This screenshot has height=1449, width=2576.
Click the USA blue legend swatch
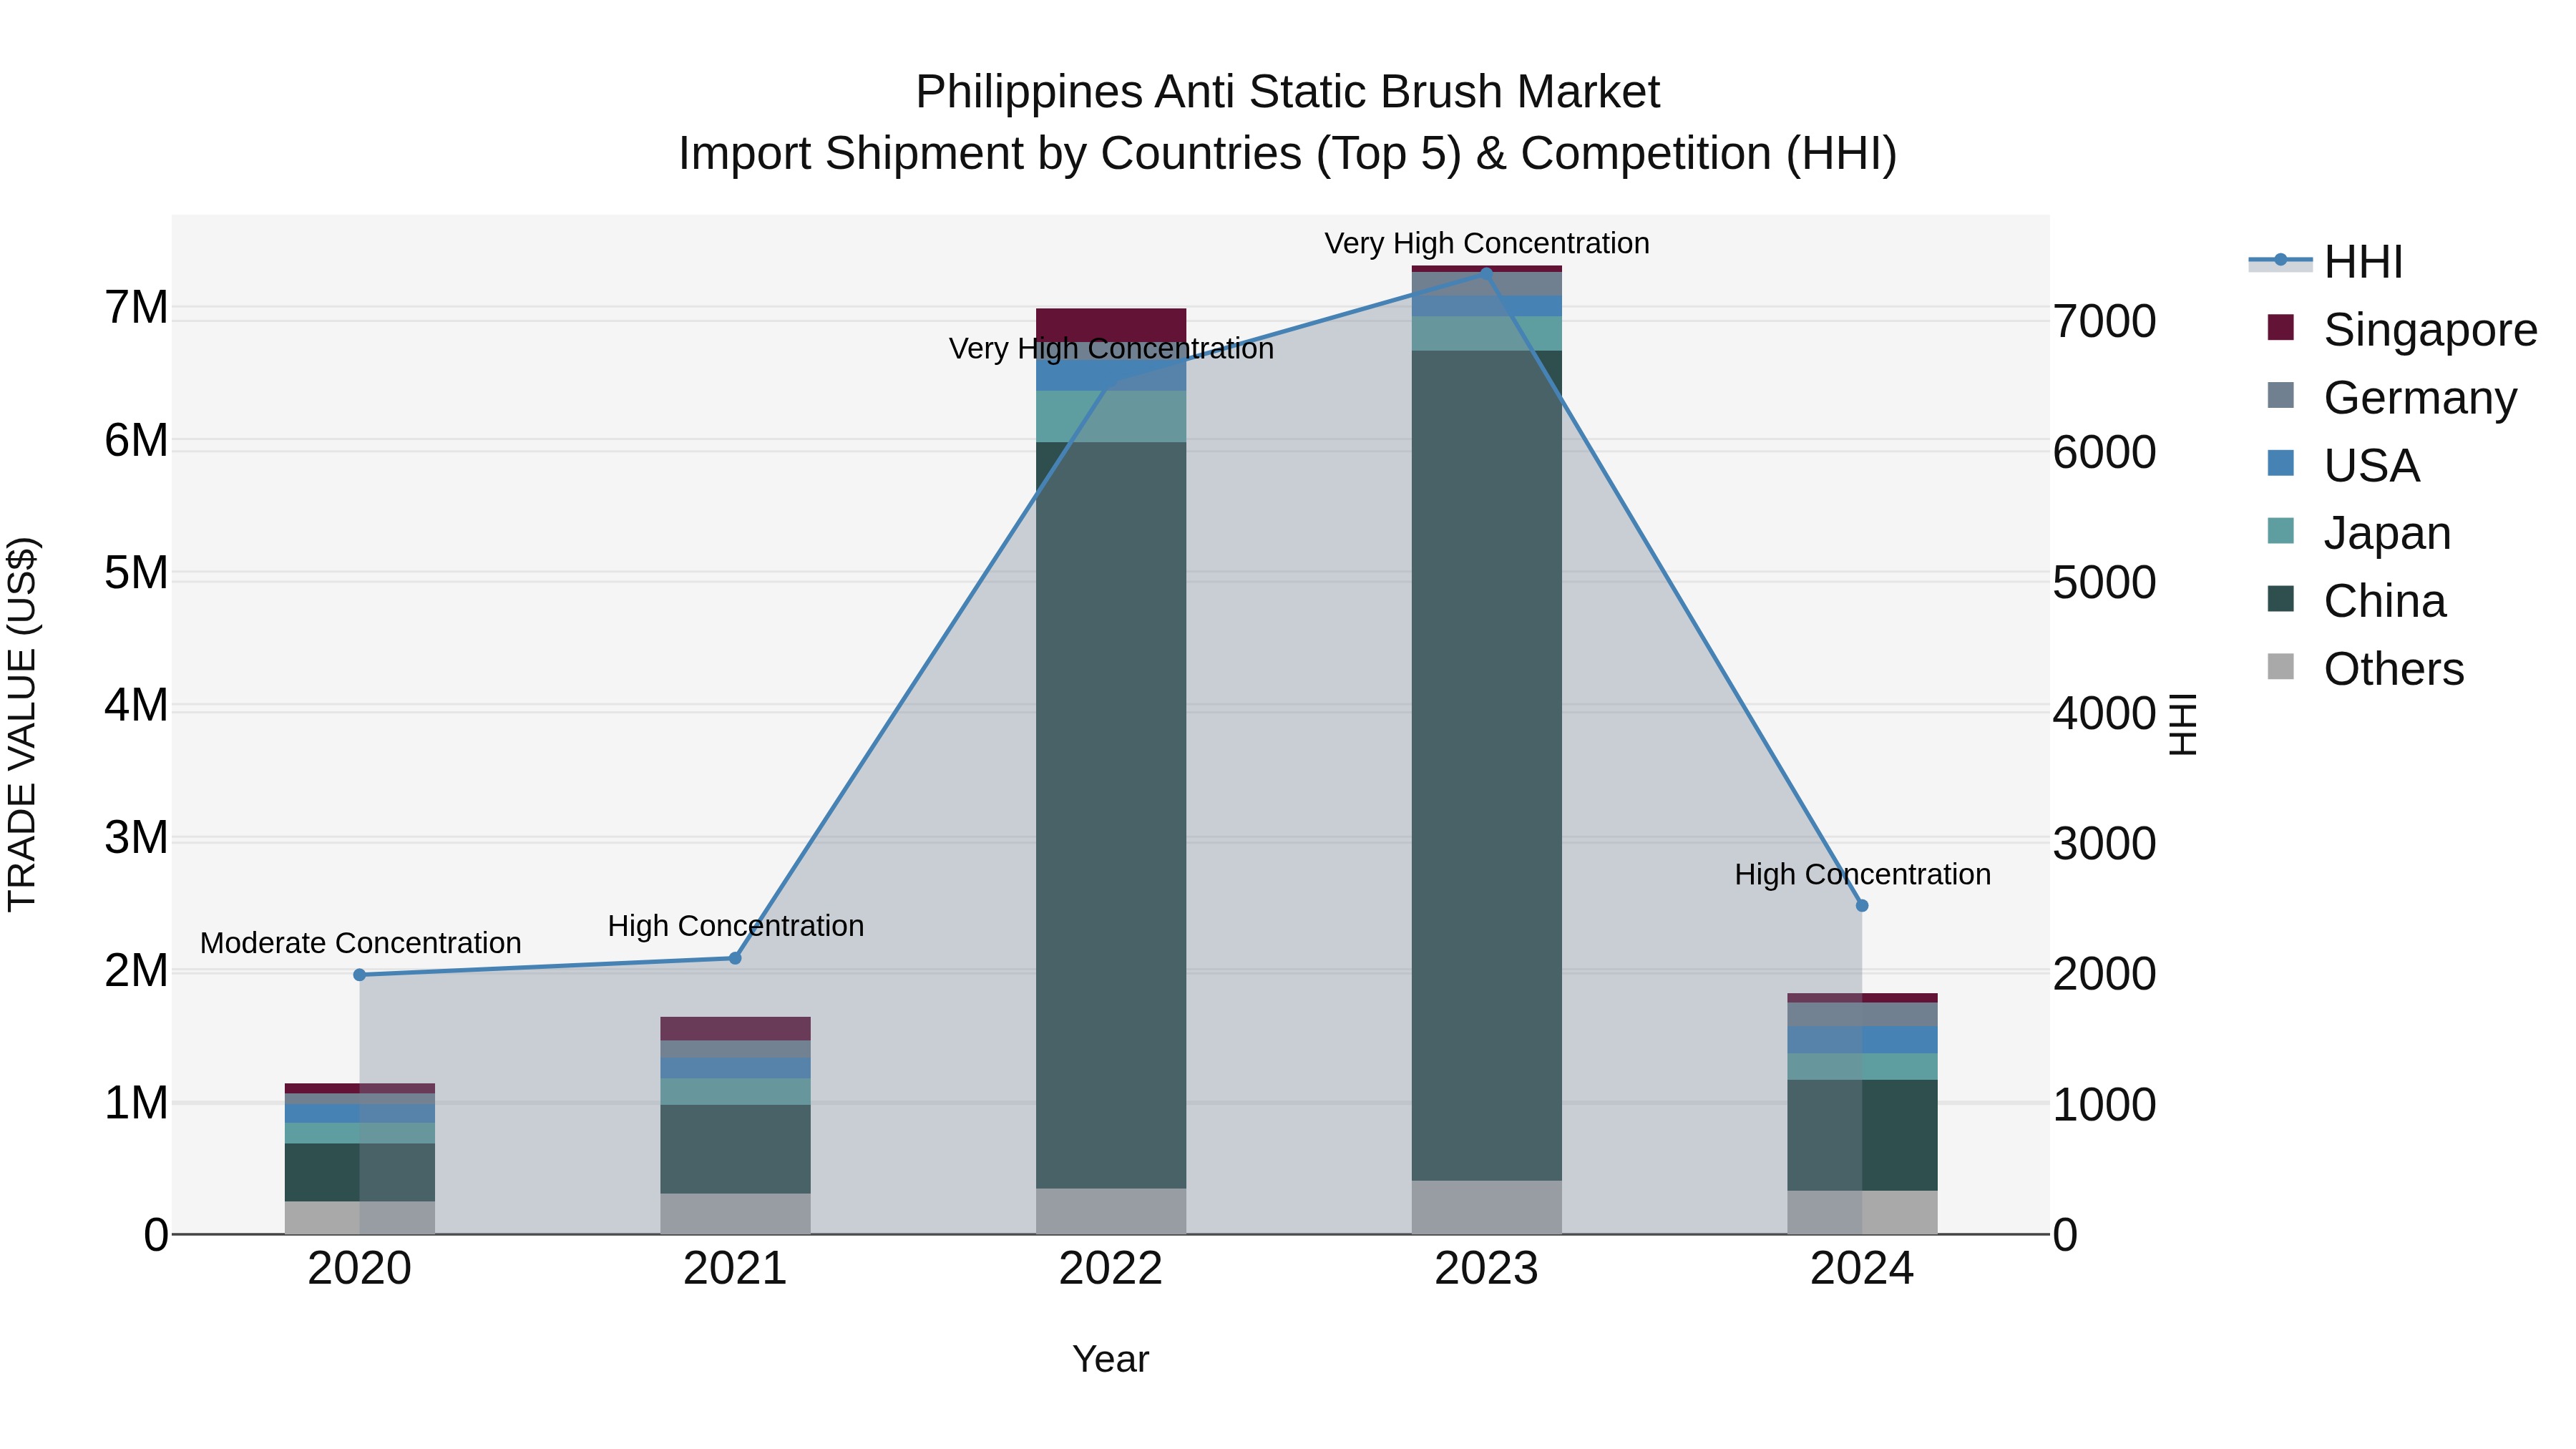point(2281,463)
